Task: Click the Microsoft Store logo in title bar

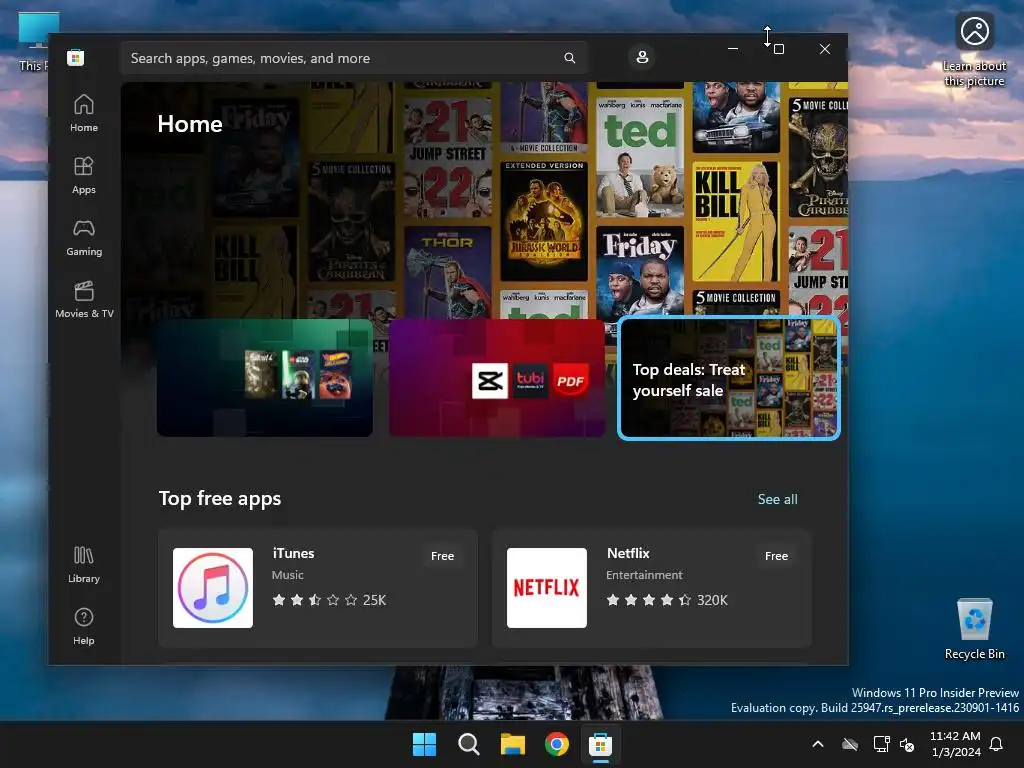Action: tap(75, 58)
